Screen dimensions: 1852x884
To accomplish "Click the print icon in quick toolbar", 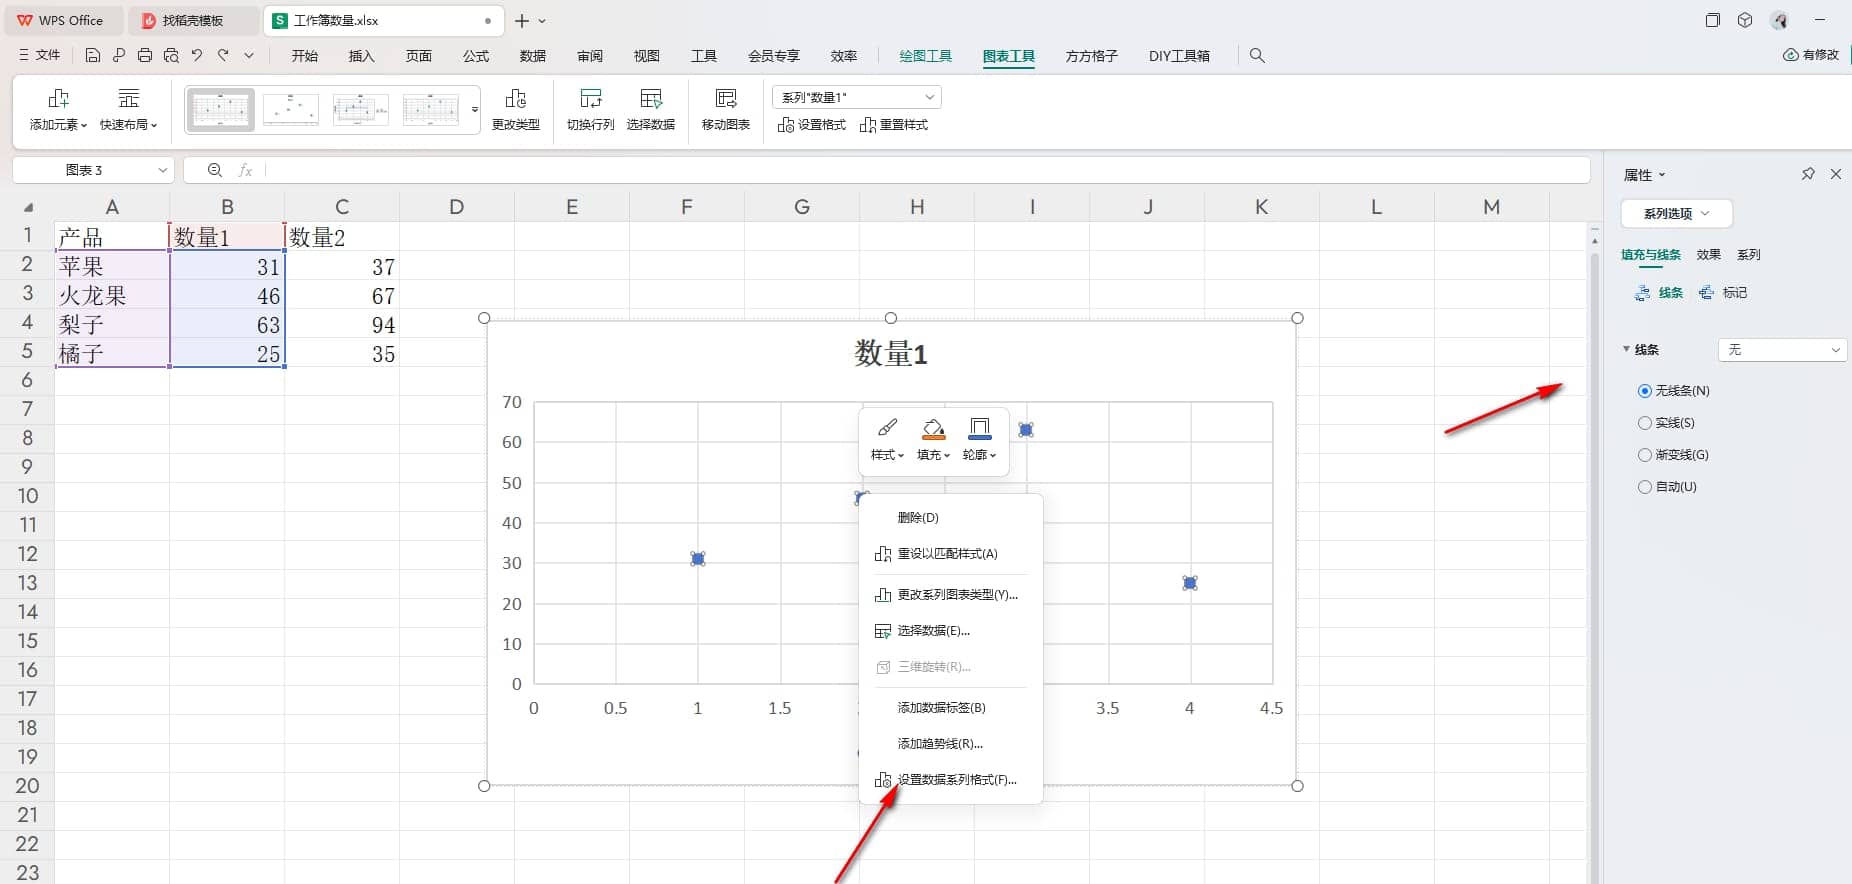I will pyautogui.click(x=145, y=56).
